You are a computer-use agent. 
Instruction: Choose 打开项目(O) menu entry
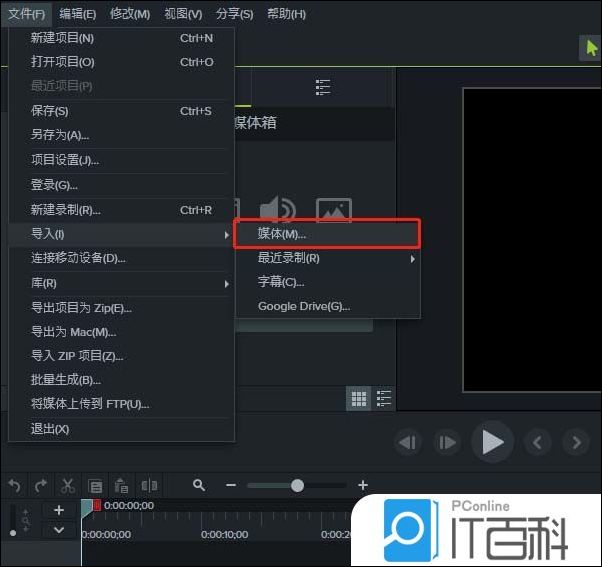pos(121,62)
